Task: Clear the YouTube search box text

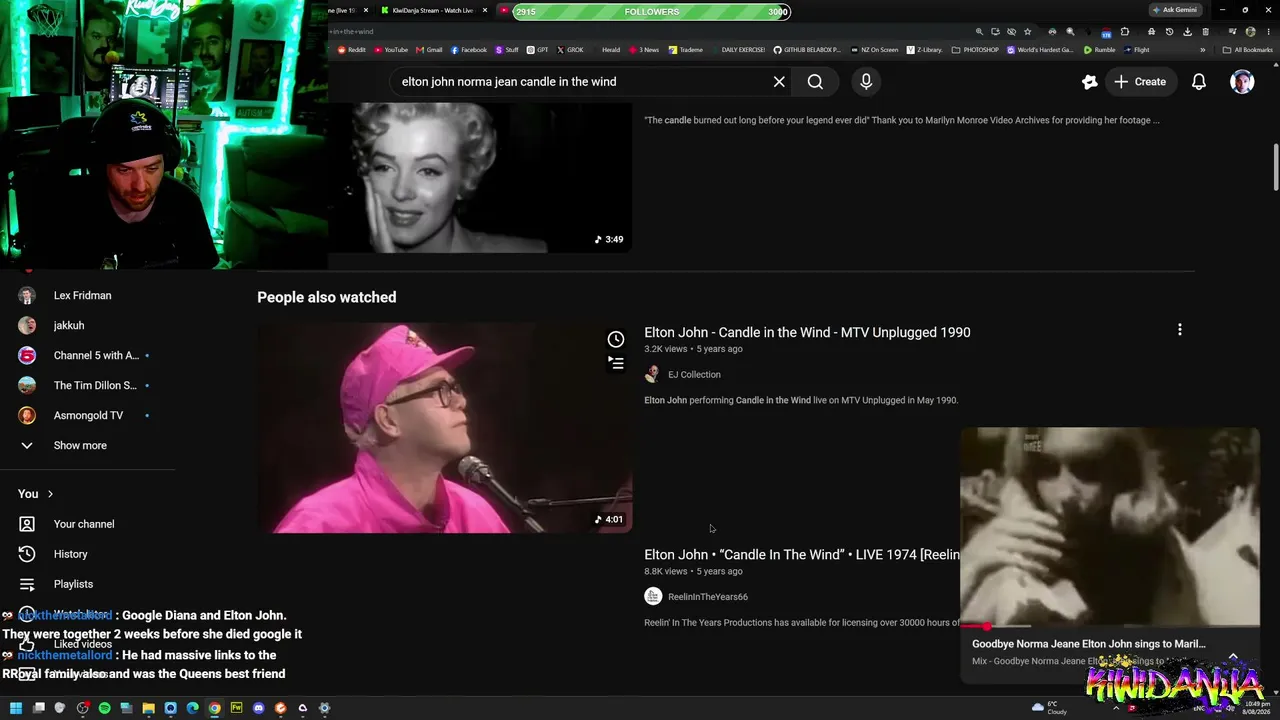Action: click(x=779, y=82)
